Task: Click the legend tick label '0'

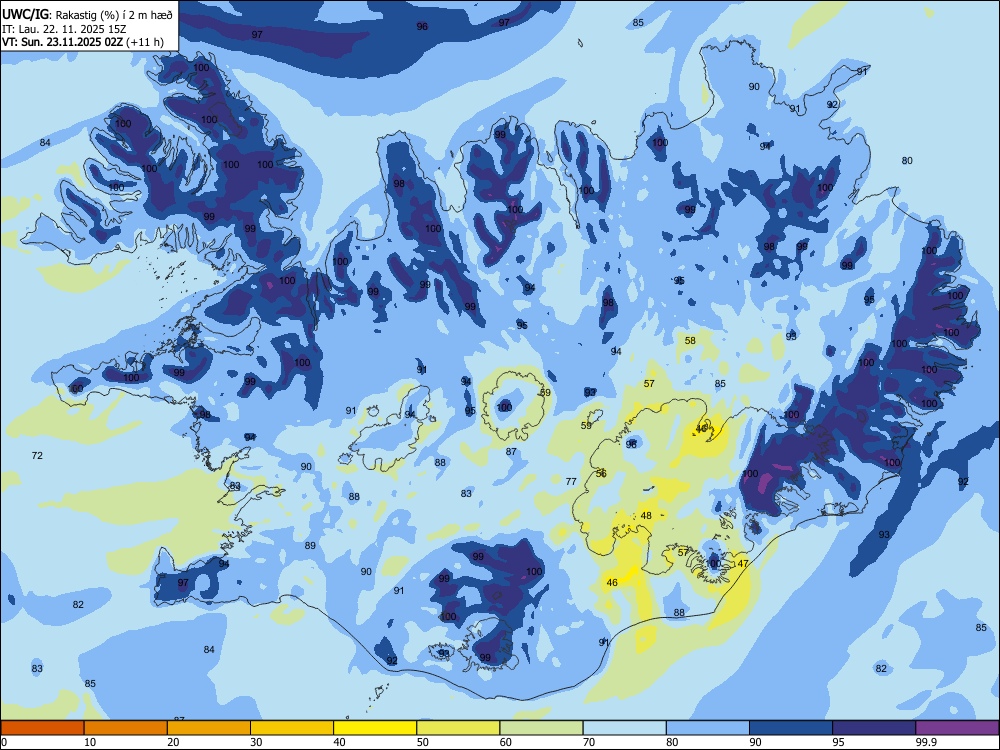Action: pyautogui.click(x=4, y=742)
